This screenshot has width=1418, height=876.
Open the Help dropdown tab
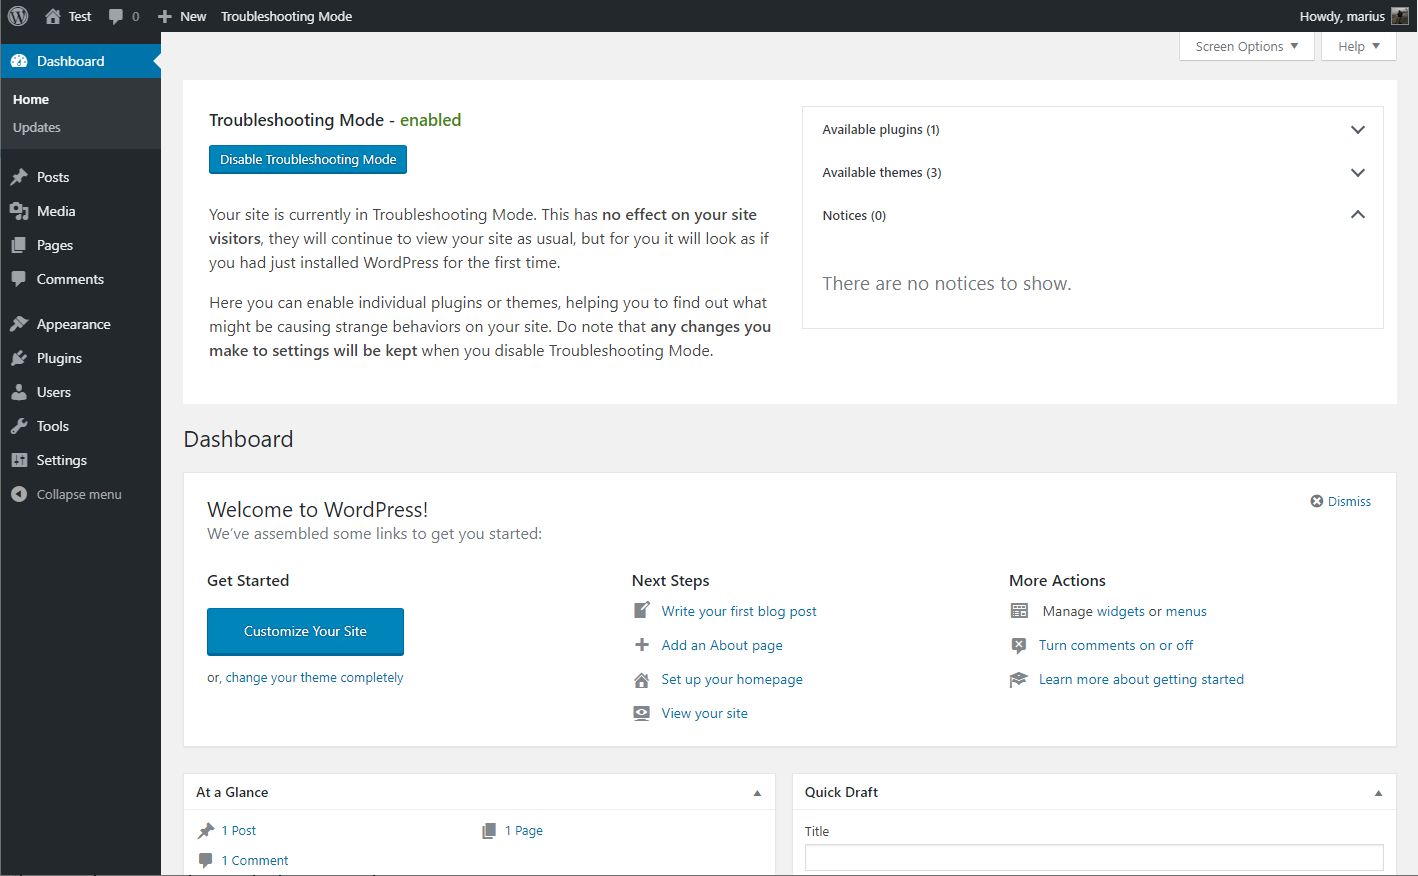1358,46
